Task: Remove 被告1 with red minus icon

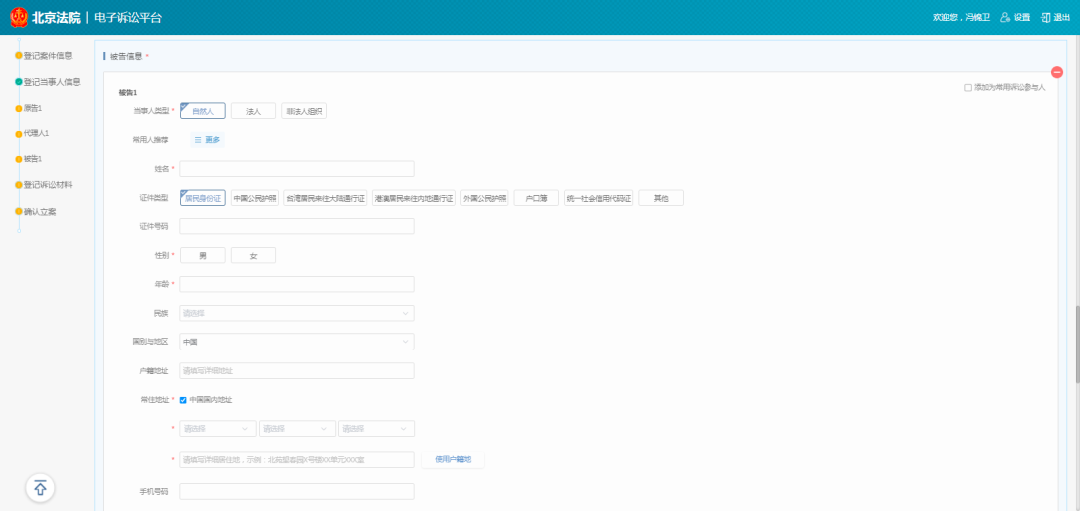Action: 1057,72
